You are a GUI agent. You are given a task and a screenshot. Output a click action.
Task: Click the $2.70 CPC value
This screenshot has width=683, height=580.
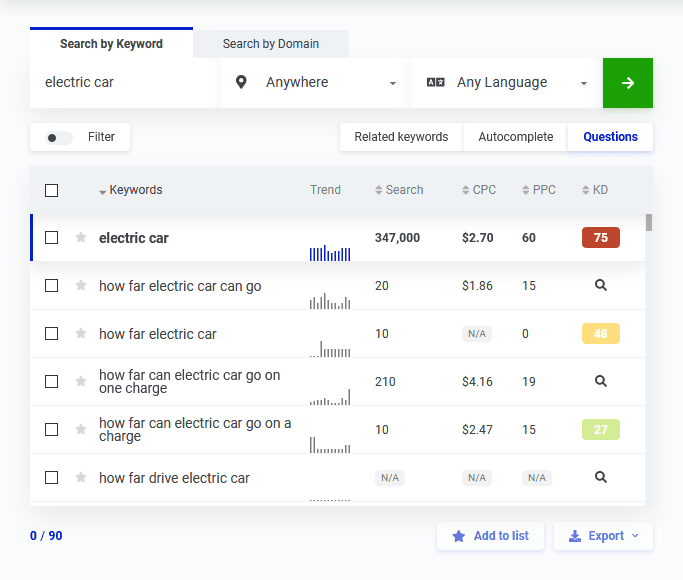477,238
